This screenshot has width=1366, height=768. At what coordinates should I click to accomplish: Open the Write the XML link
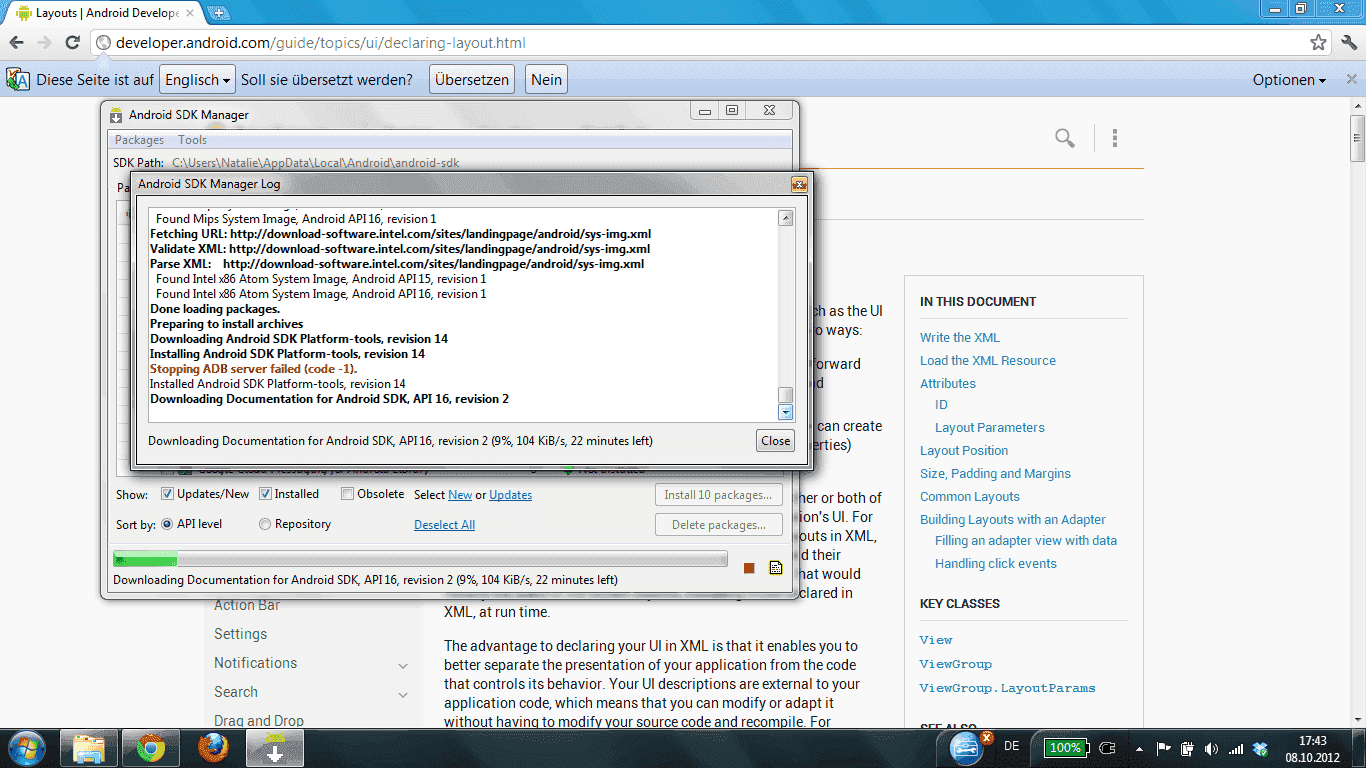[960, 338]
